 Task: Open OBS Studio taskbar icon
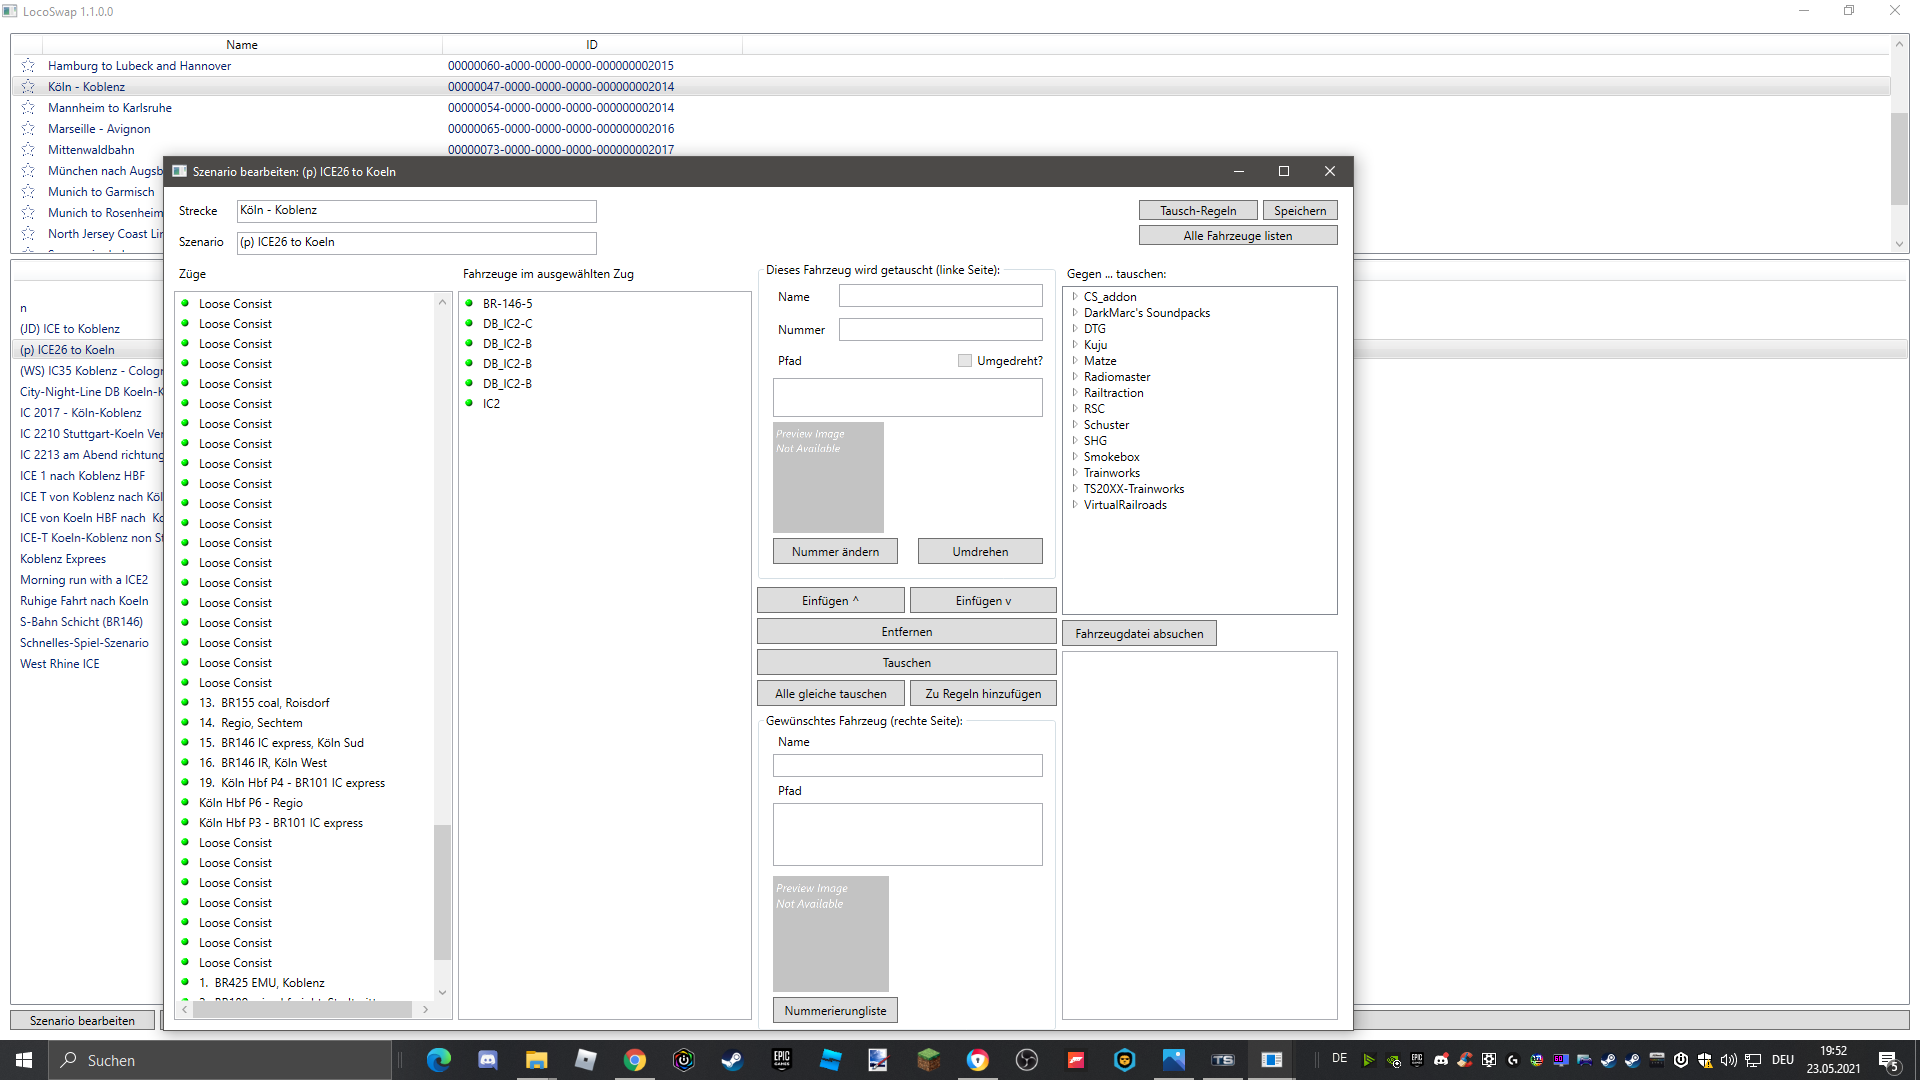click(x=1027, y=1060)
